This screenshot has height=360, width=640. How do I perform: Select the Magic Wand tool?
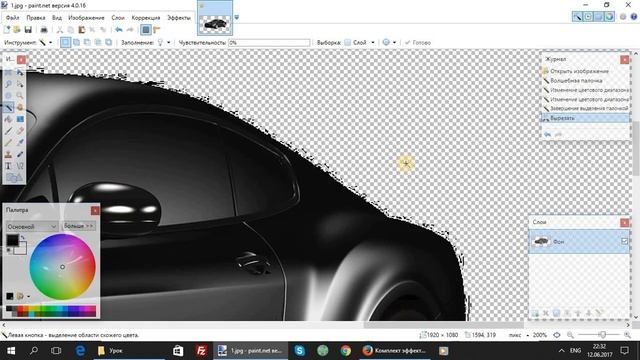point(9,107)
